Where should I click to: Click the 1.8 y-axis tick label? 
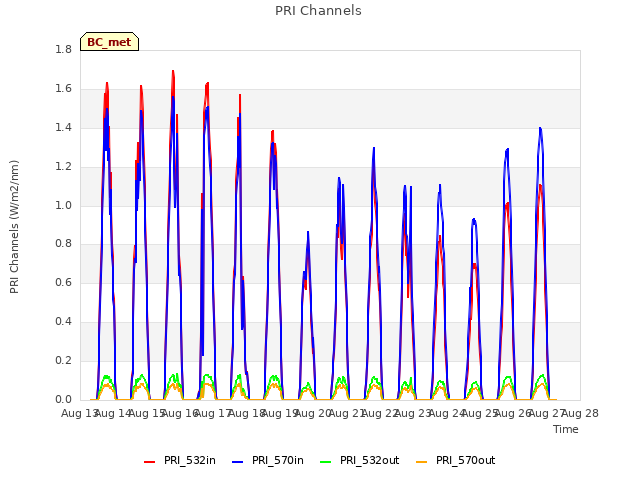click(63, 49)
